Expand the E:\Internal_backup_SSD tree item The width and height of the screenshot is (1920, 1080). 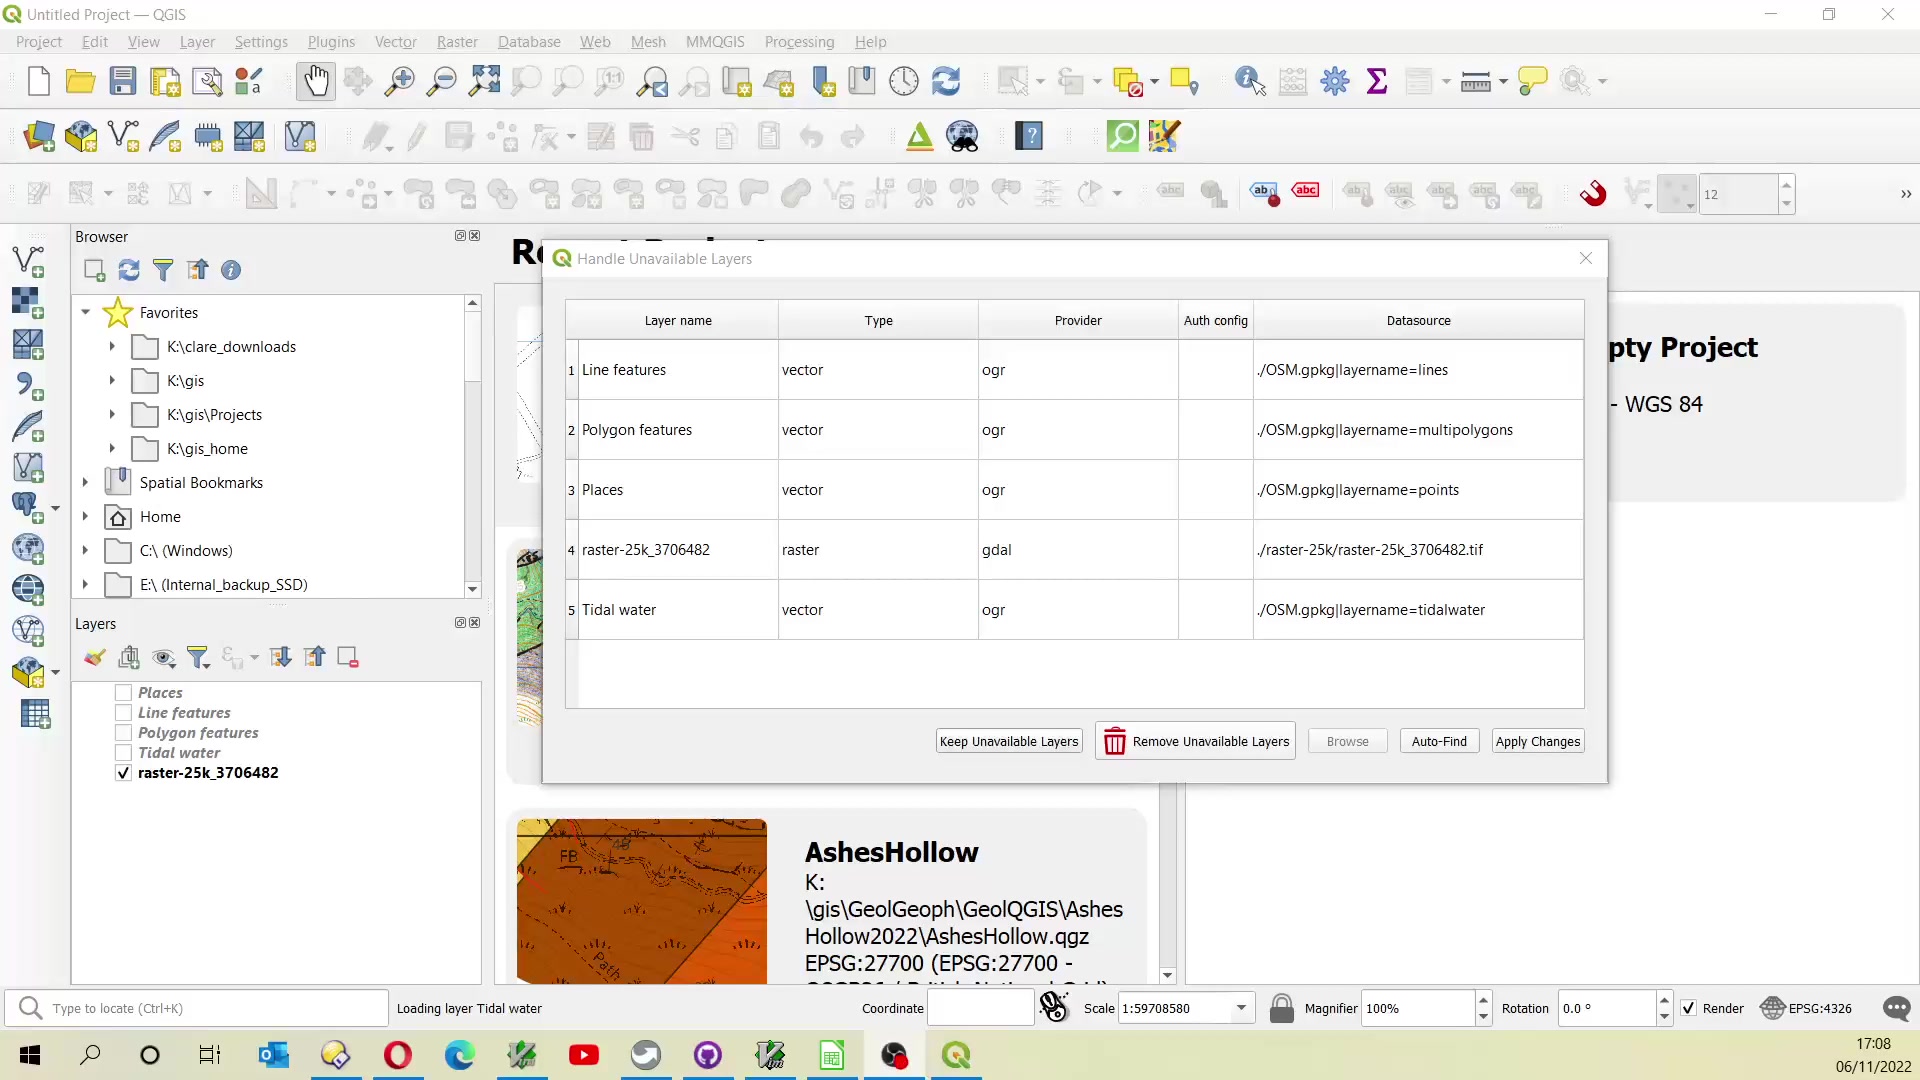point(84,584)
